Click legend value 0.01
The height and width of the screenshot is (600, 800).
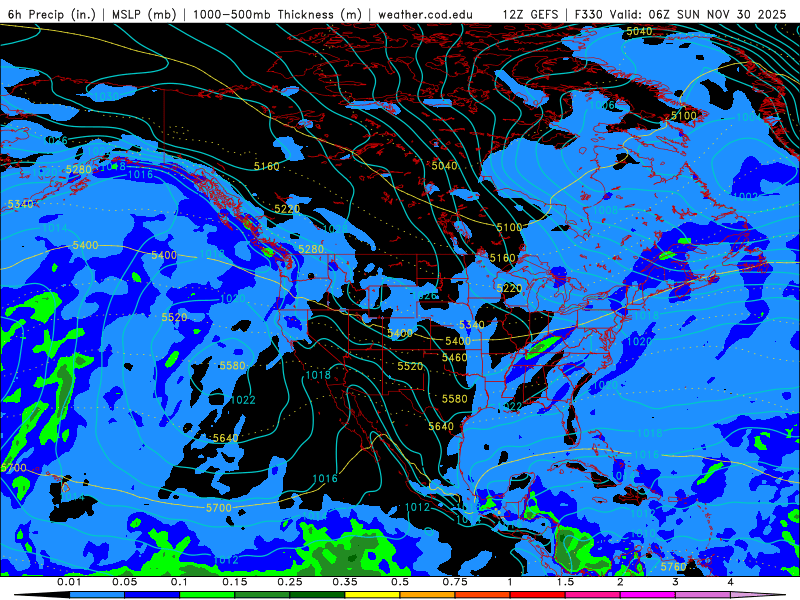pos(69,582)
